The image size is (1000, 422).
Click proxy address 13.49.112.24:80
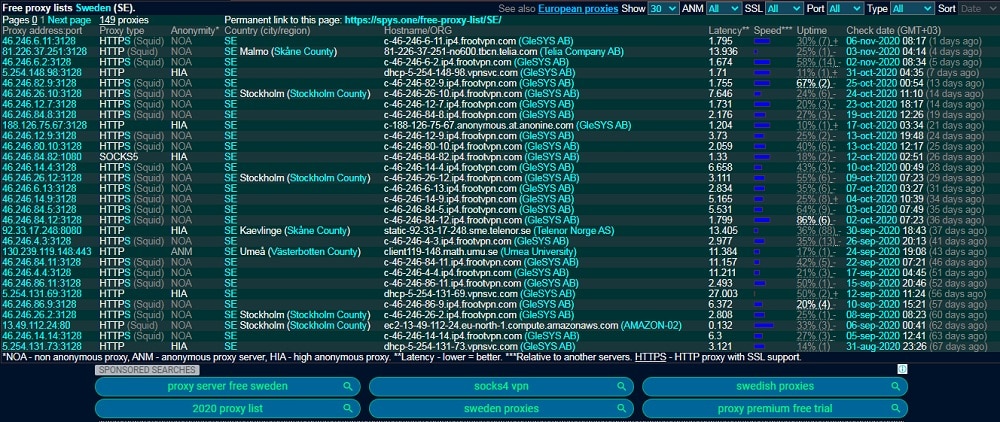click(36, 325)
